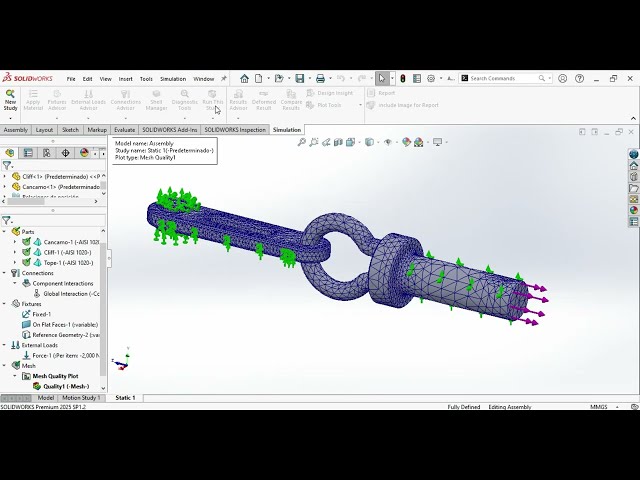Open the FeatureManager Design Tree tab
The image size is (640, 480).
(10, 153)
